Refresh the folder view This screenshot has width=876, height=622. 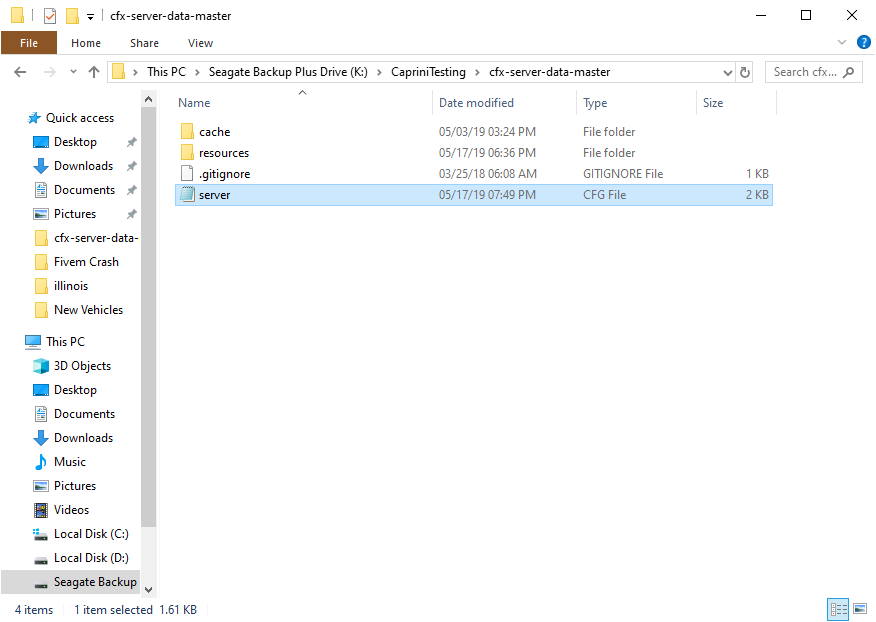745,73
